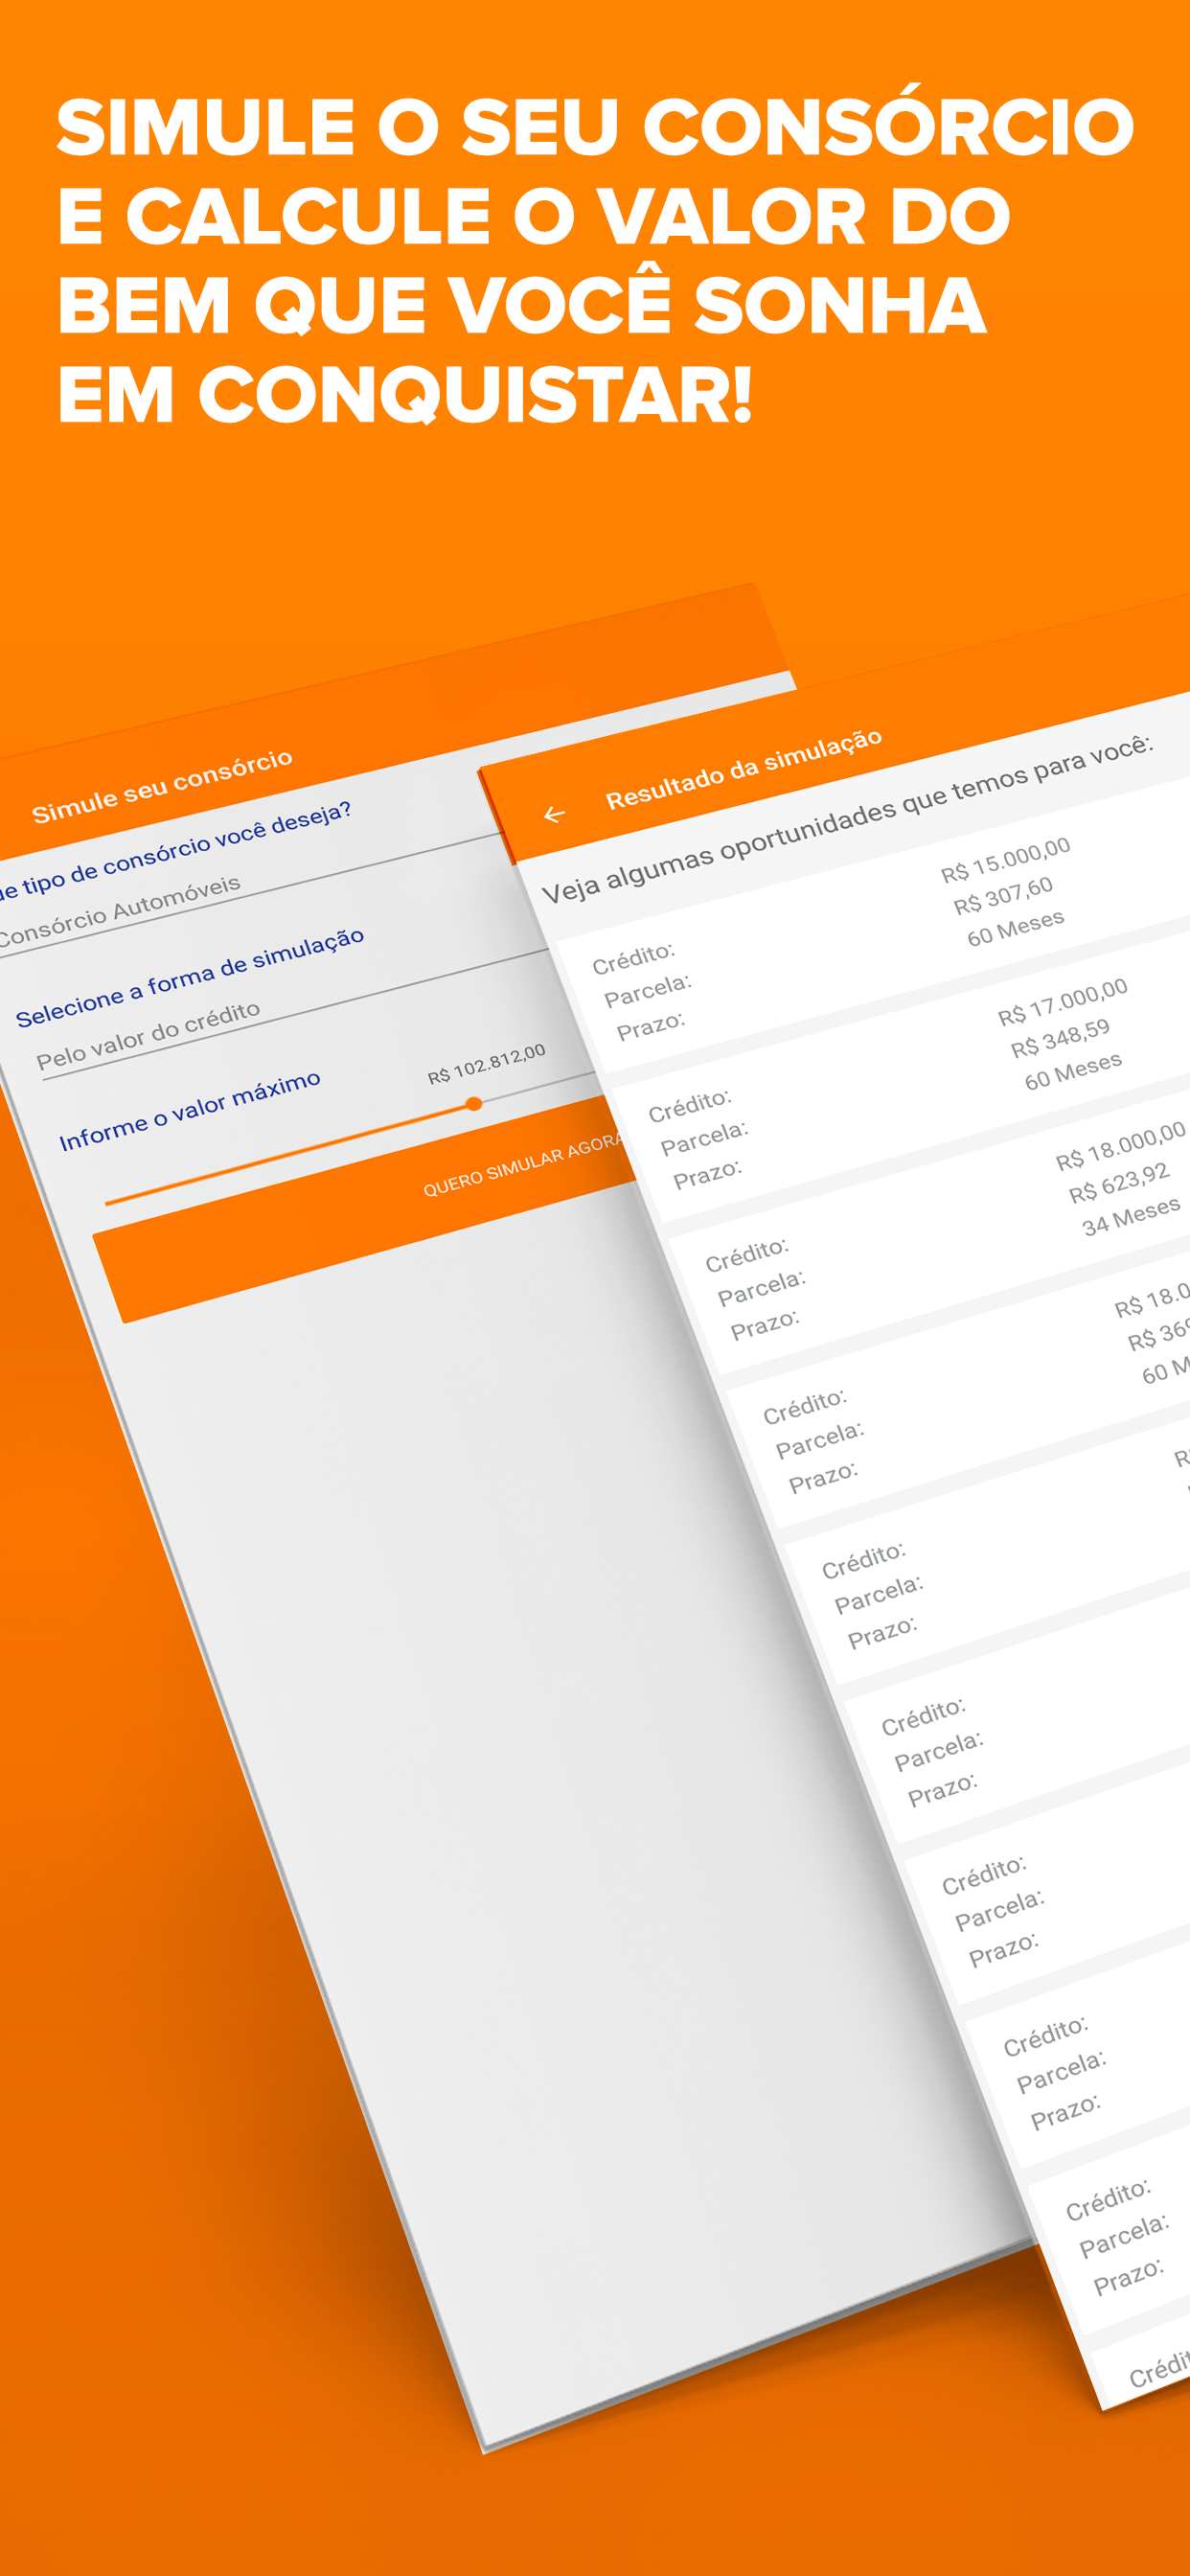Tap the Simule seu consórcio header title
This screenshot has width=1190, height=2576.
coord(162,786)
